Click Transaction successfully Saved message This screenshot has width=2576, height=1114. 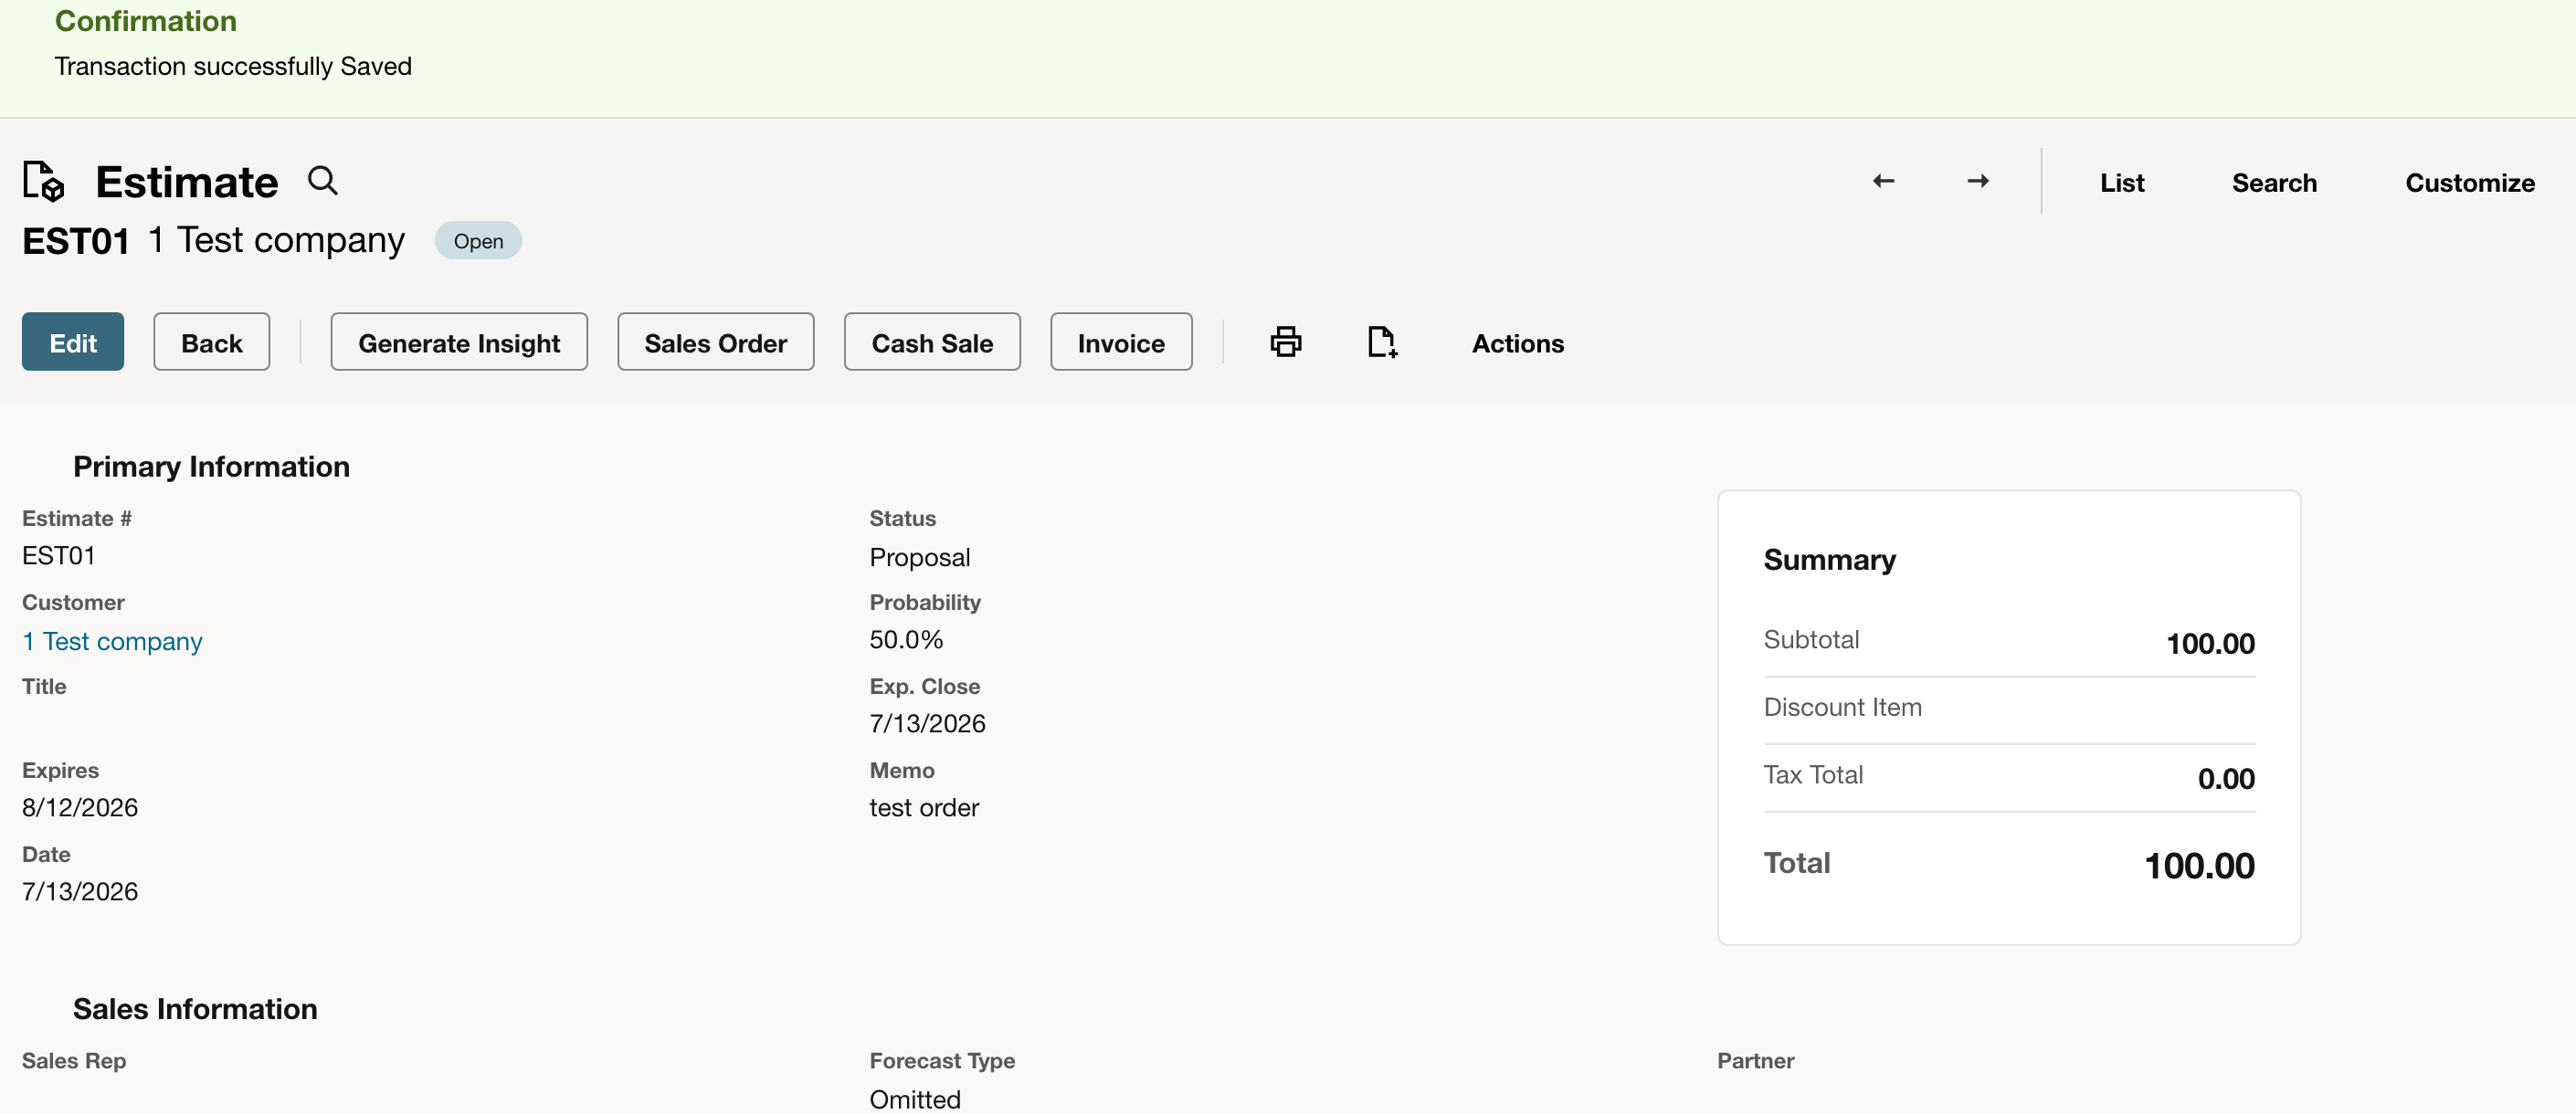coord(233,66)
